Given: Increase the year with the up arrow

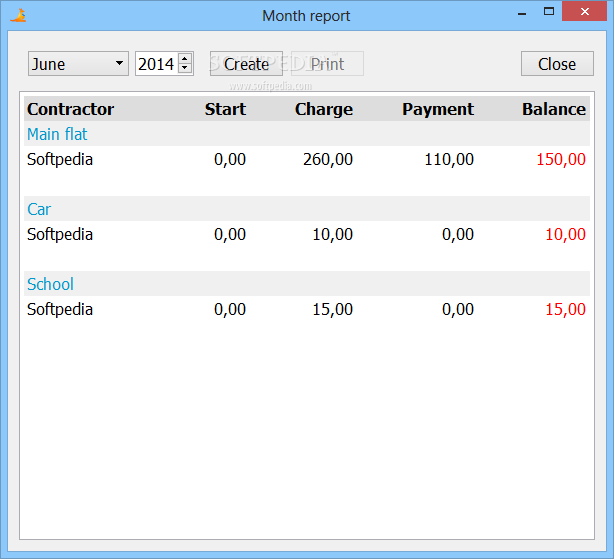Looking at the screenshot, I should [185, 58].
